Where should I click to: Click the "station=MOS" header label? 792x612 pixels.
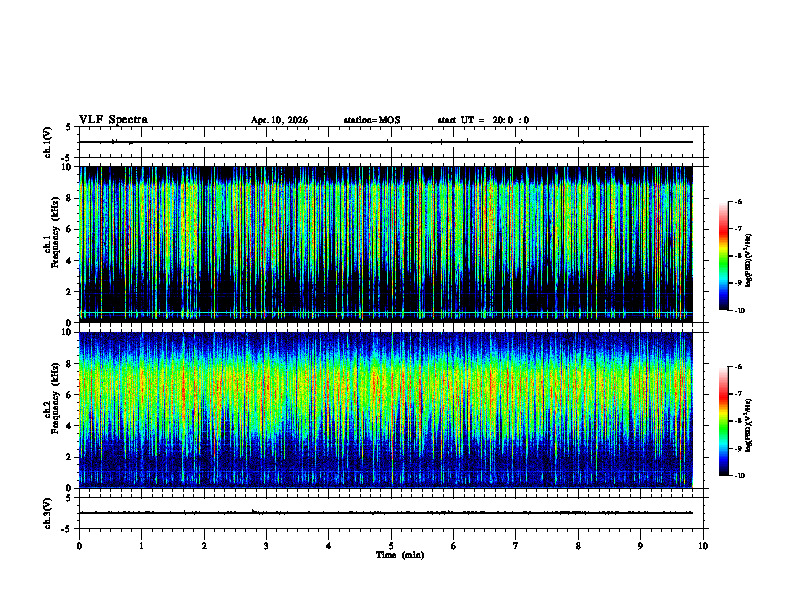(372, 120)
